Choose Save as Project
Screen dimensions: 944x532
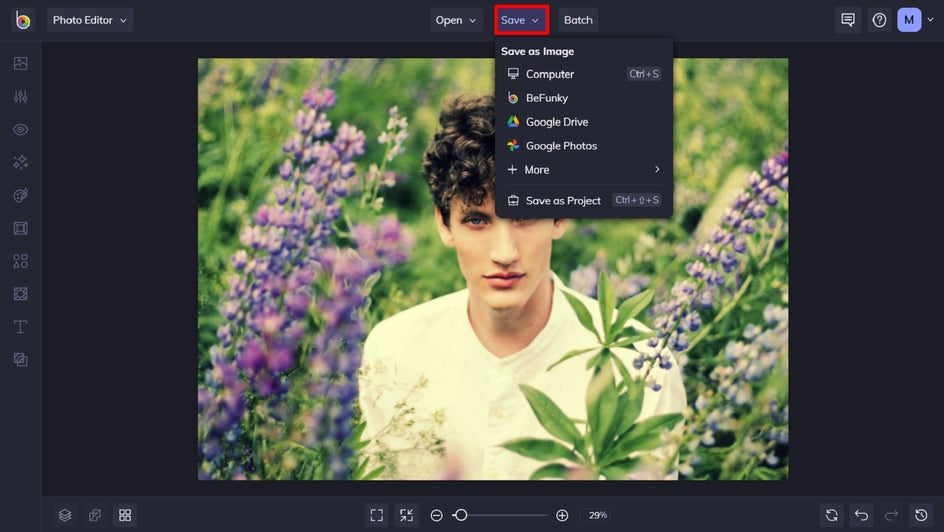point(583,200)
